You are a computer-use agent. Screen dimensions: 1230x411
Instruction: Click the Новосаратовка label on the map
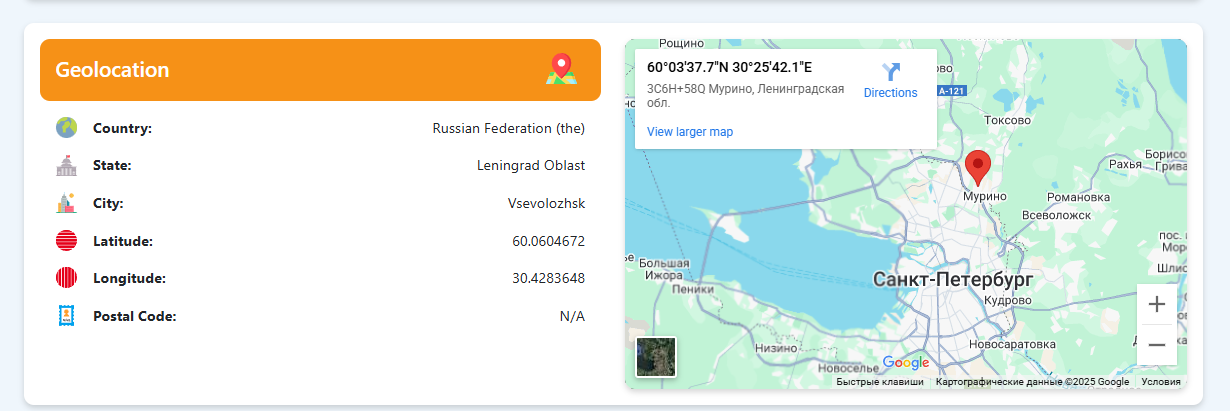click(1012, 344)
